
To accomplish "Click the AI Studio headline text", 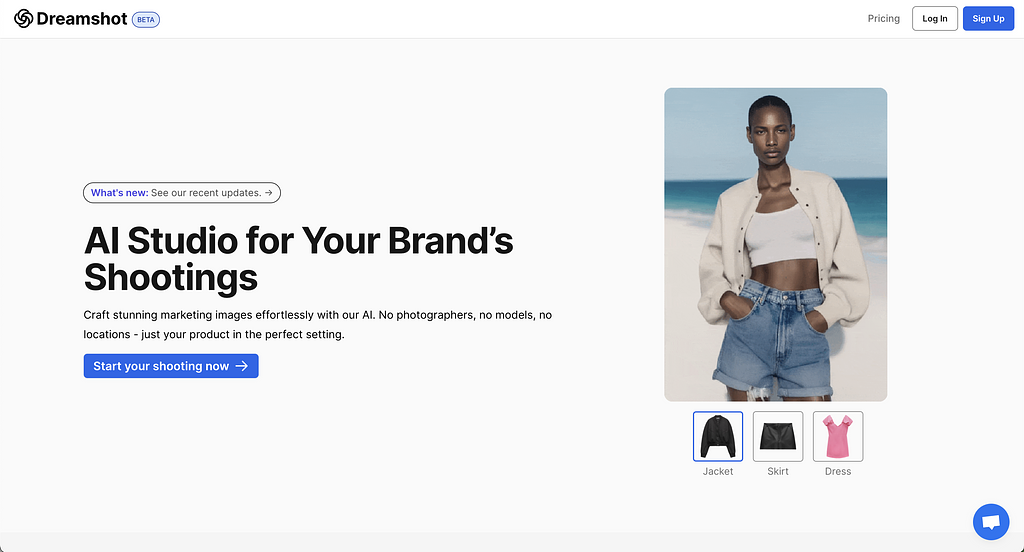I will coord(298,259).
